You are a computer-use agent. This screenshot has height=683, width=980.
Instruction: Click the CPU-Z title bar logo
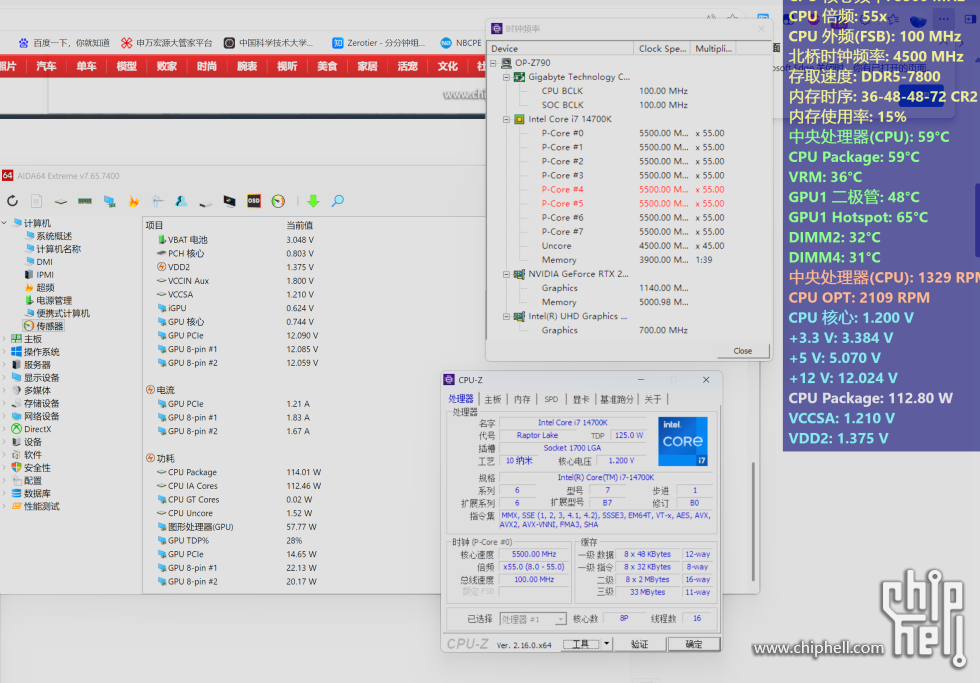point(449,380)
